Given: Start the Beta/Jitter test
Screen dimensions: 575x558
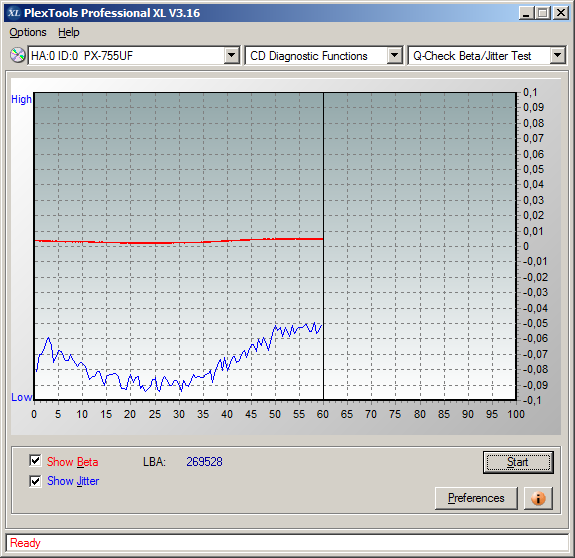Looking at the screenshot, I should tap(518, 462).
